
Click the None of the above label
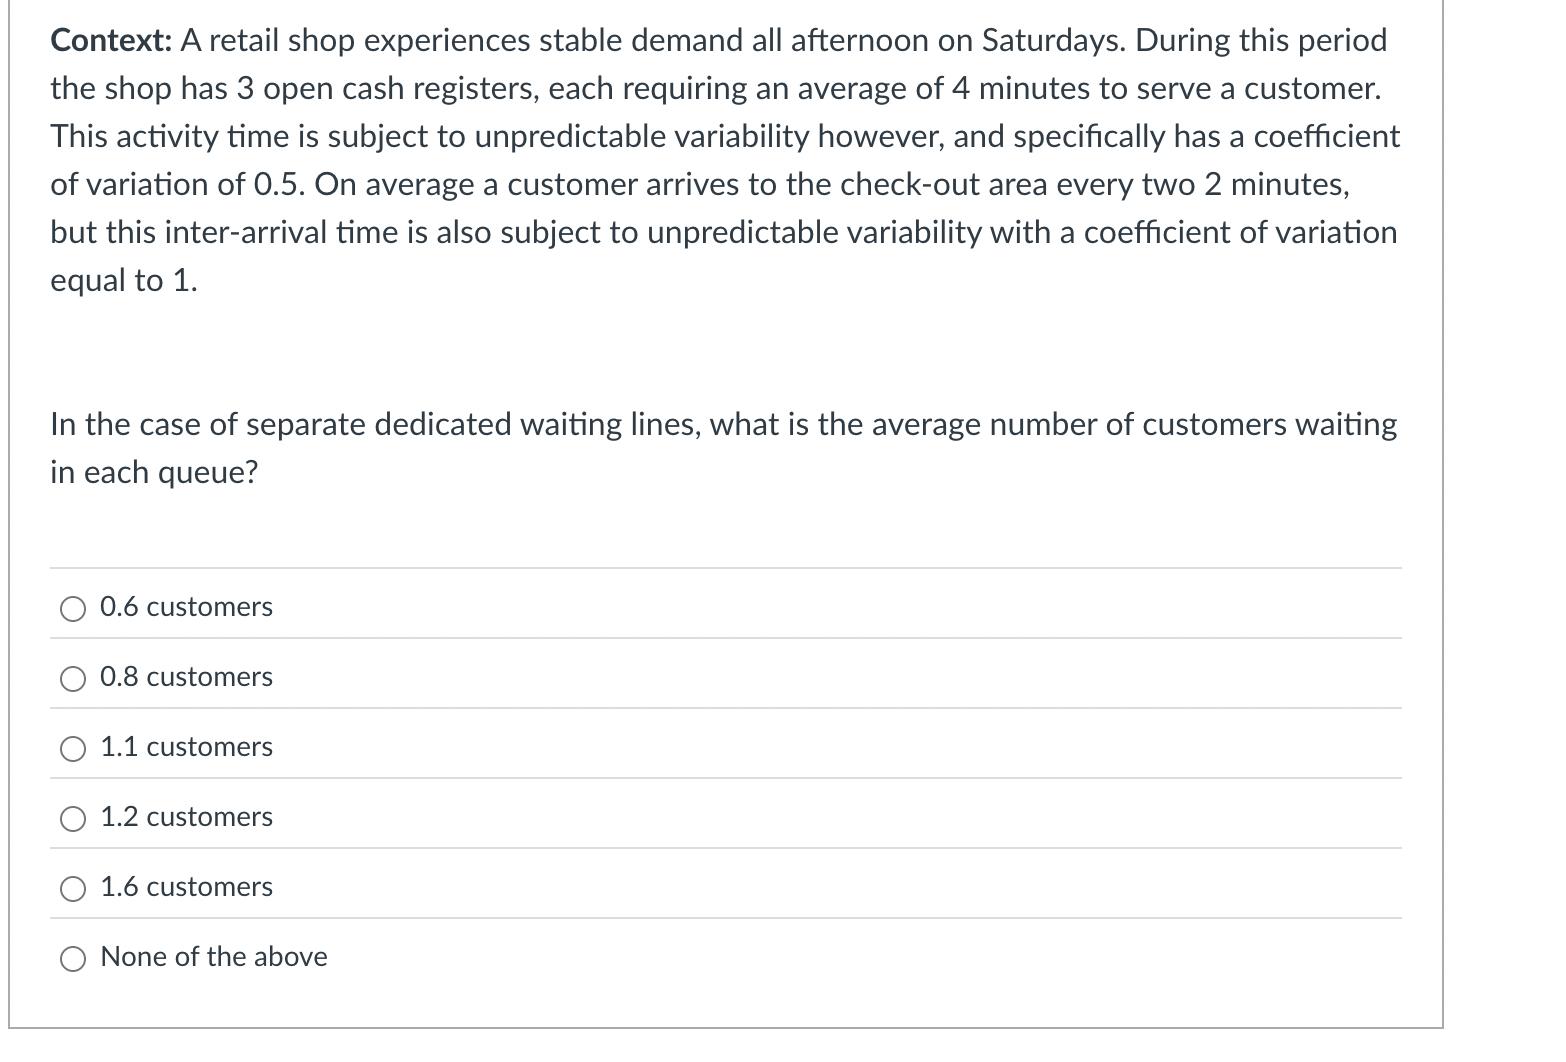213,958
